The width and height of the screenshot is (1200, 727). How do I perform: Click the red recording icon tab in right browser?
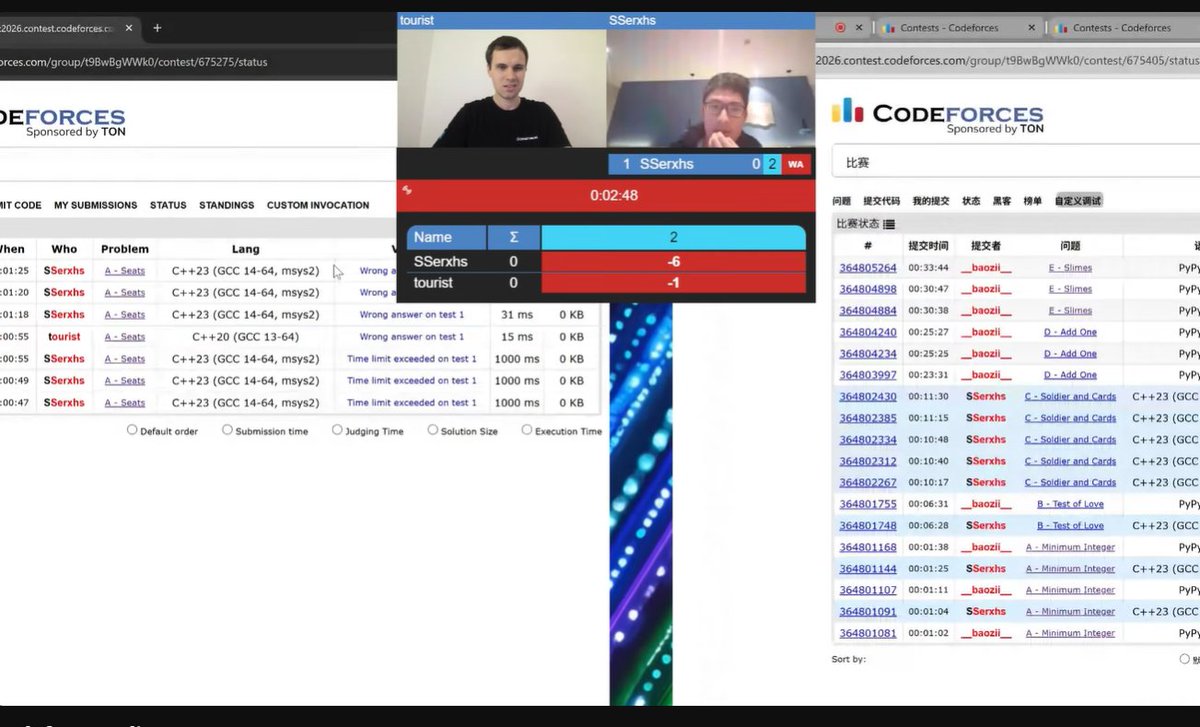click(x=840, y=28)
